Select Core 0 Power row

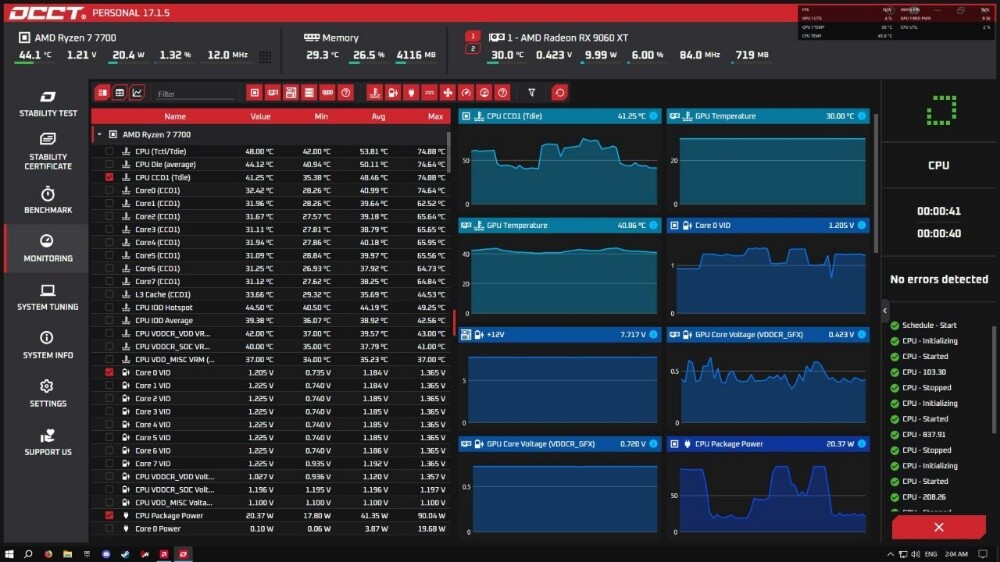point(270,529)
